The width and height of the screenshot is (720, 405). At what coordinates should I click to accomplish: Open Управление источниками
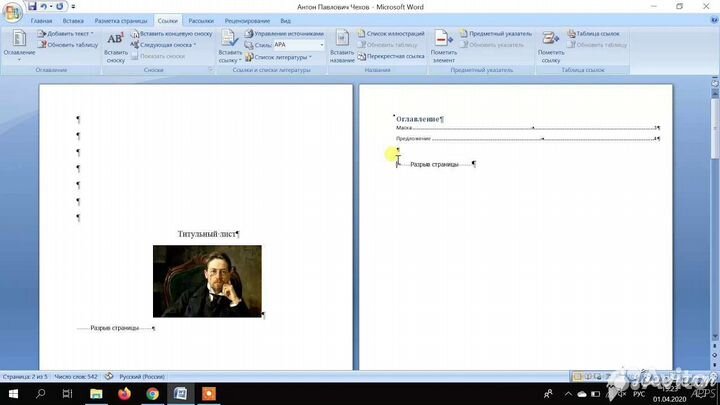click(284, 34)
